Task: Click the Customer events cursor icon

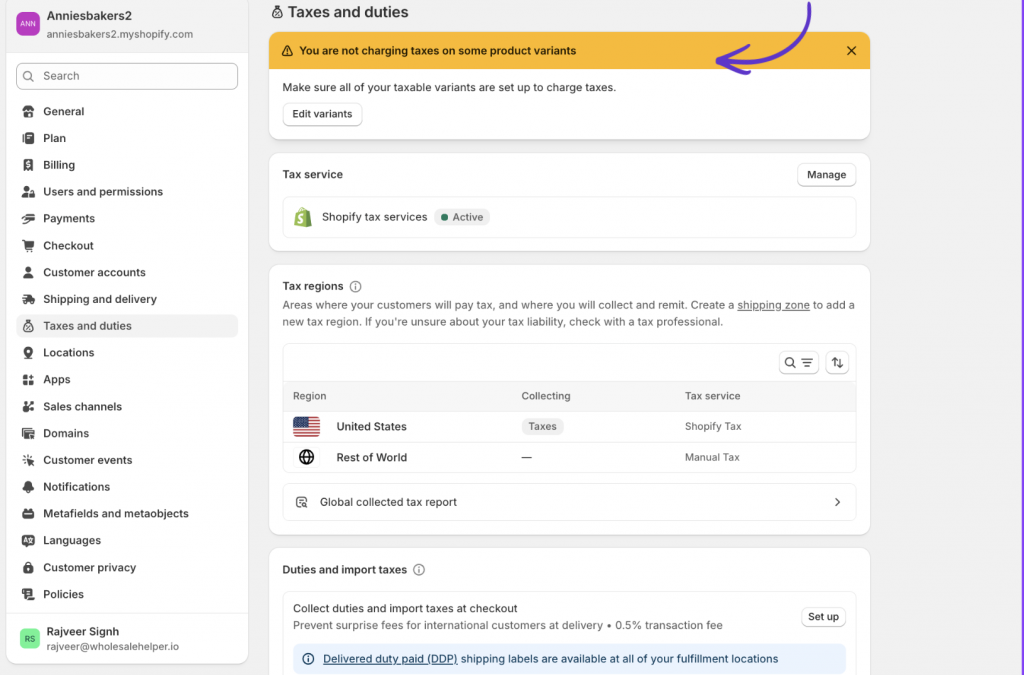Action: pyautogui.click(x=28, y=460)
